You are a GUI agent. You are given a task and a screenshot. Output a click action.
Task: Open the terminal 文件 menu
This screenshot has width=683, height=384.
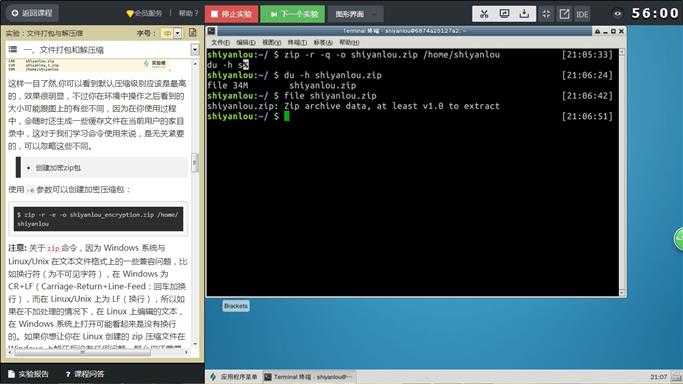coord(220,42)
